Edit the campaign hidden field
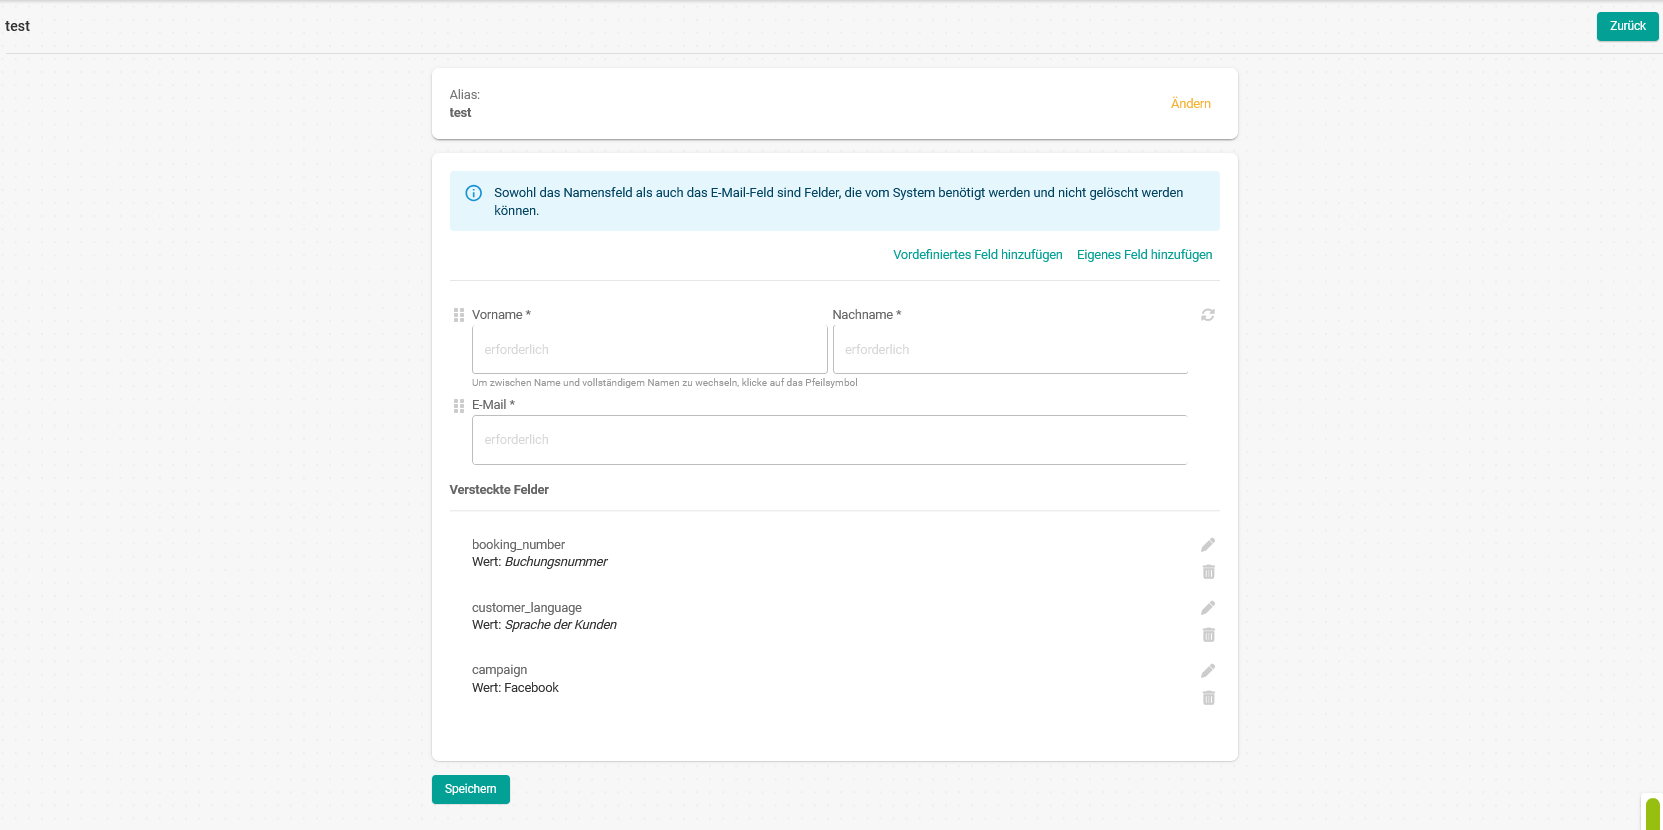The image size is (1663, 830). [1208, 671]
